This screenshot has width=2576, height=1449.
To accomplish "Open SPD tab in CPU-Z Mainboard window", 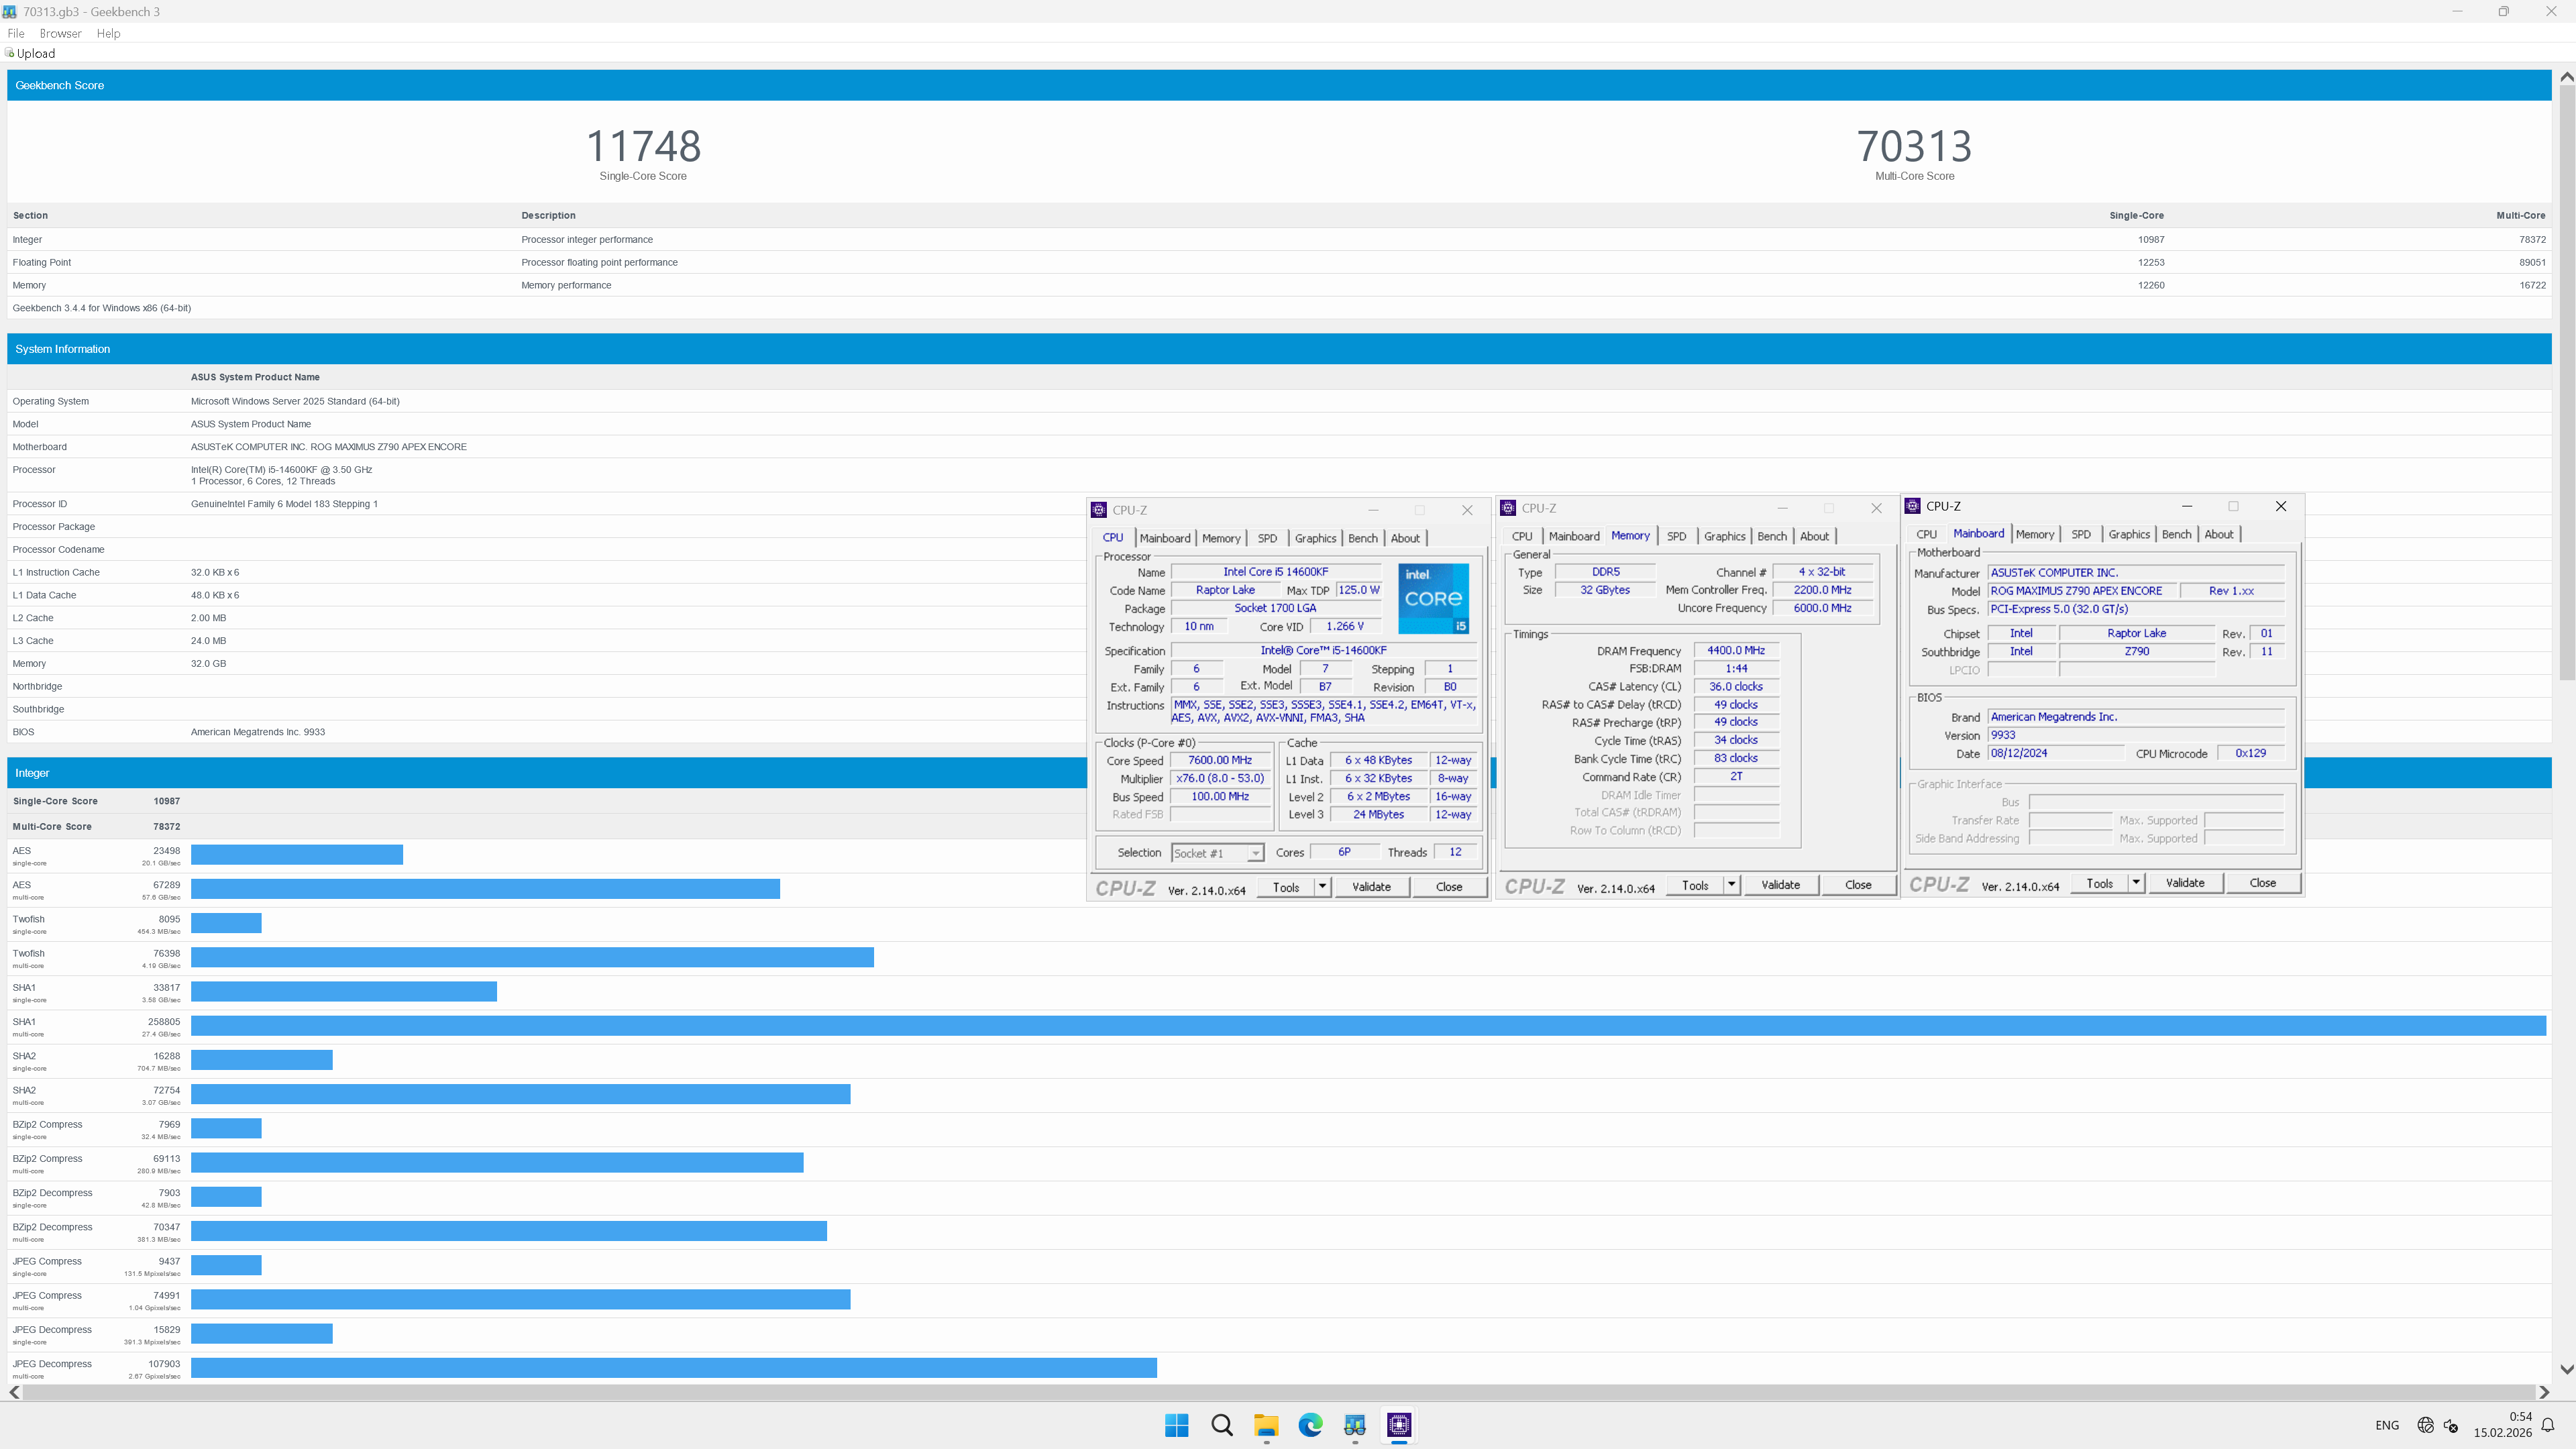I will click(2081, 534).
